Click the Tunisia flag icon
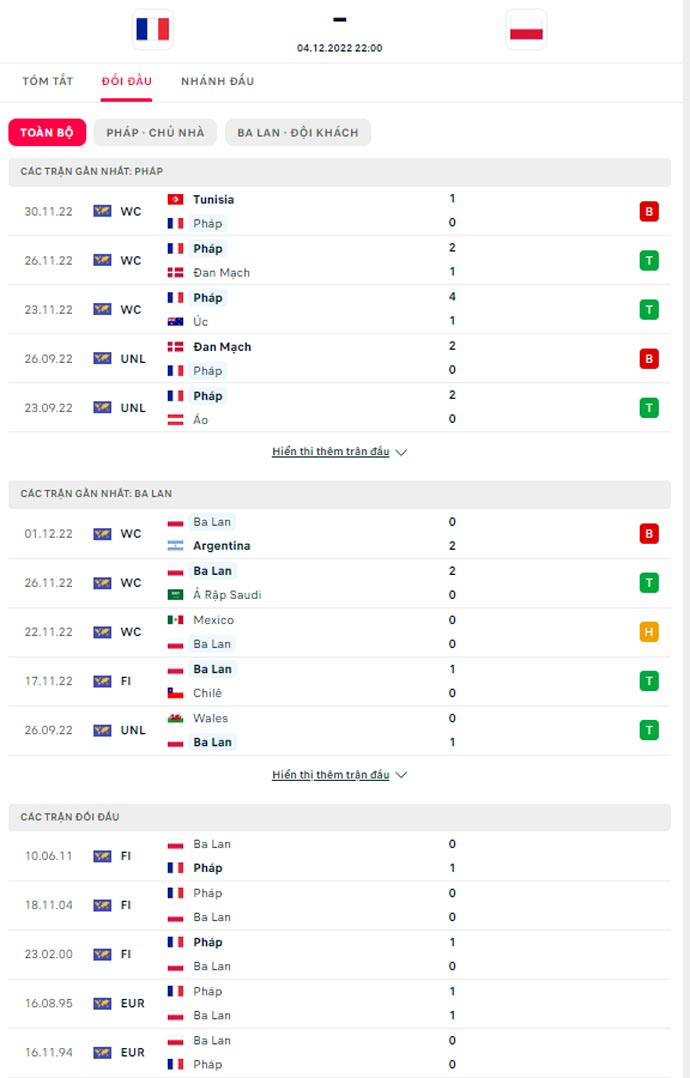690x1078 pixels. 175,199
